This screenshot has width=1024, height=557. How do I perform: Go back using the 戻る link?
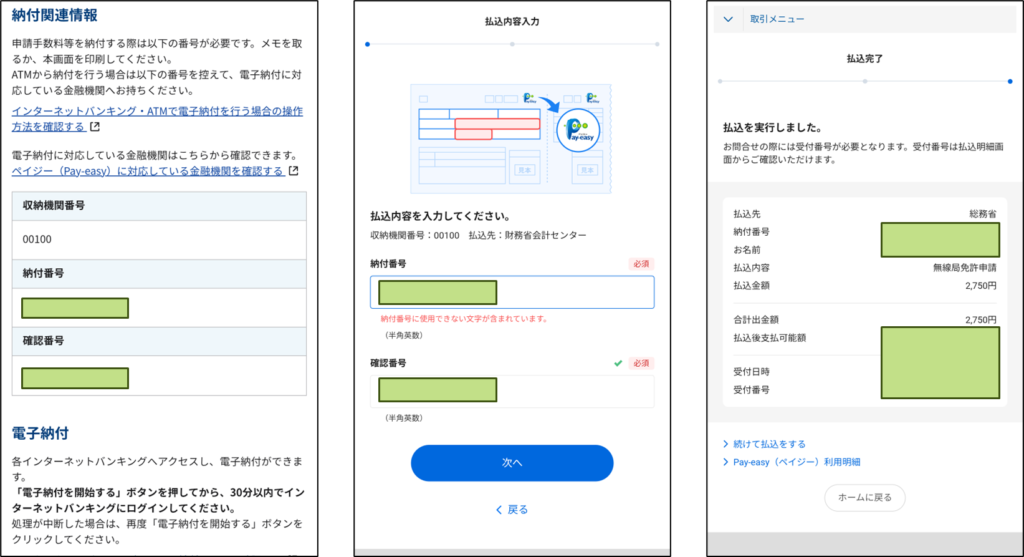coord(511,509)
